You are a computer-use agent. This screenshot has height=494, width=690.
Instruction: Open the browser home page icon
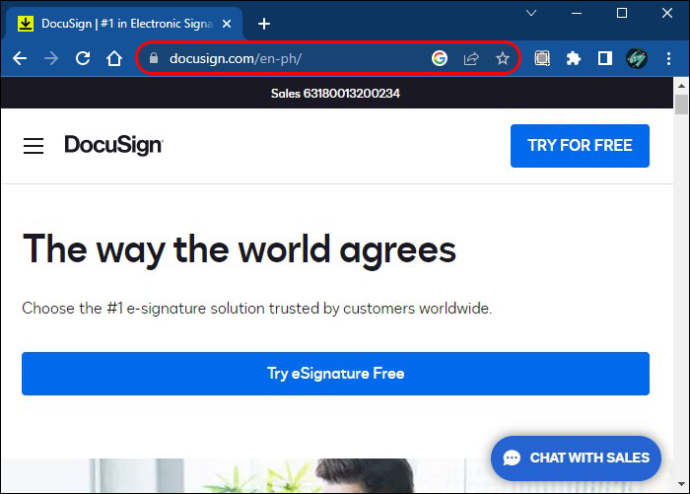point(114,58)
